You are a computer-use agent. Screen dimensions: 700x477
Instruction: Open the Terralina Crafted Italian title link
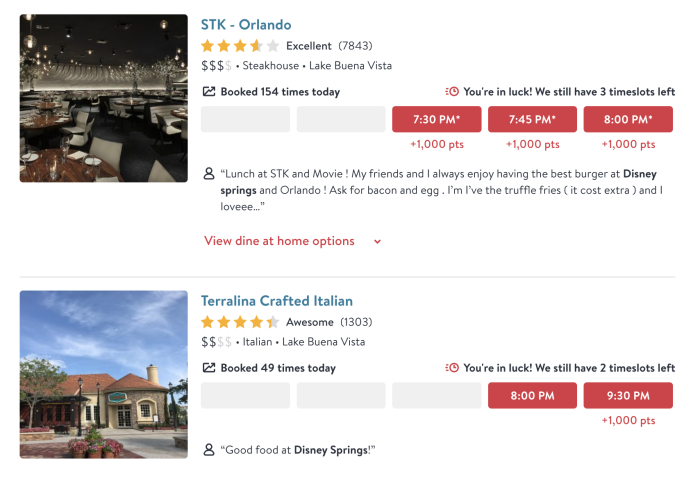coord(276,301)
